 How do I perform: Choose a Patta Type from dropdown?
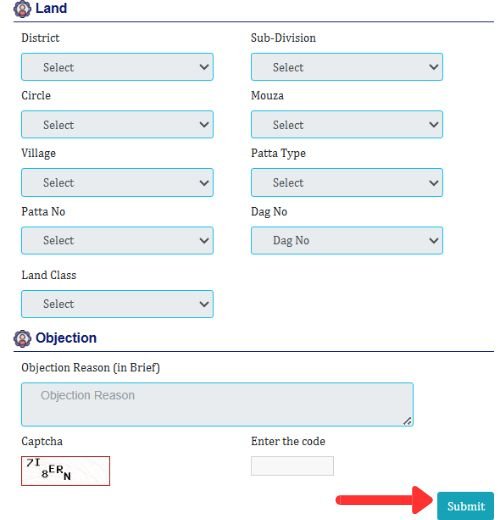tap(347, 182)
